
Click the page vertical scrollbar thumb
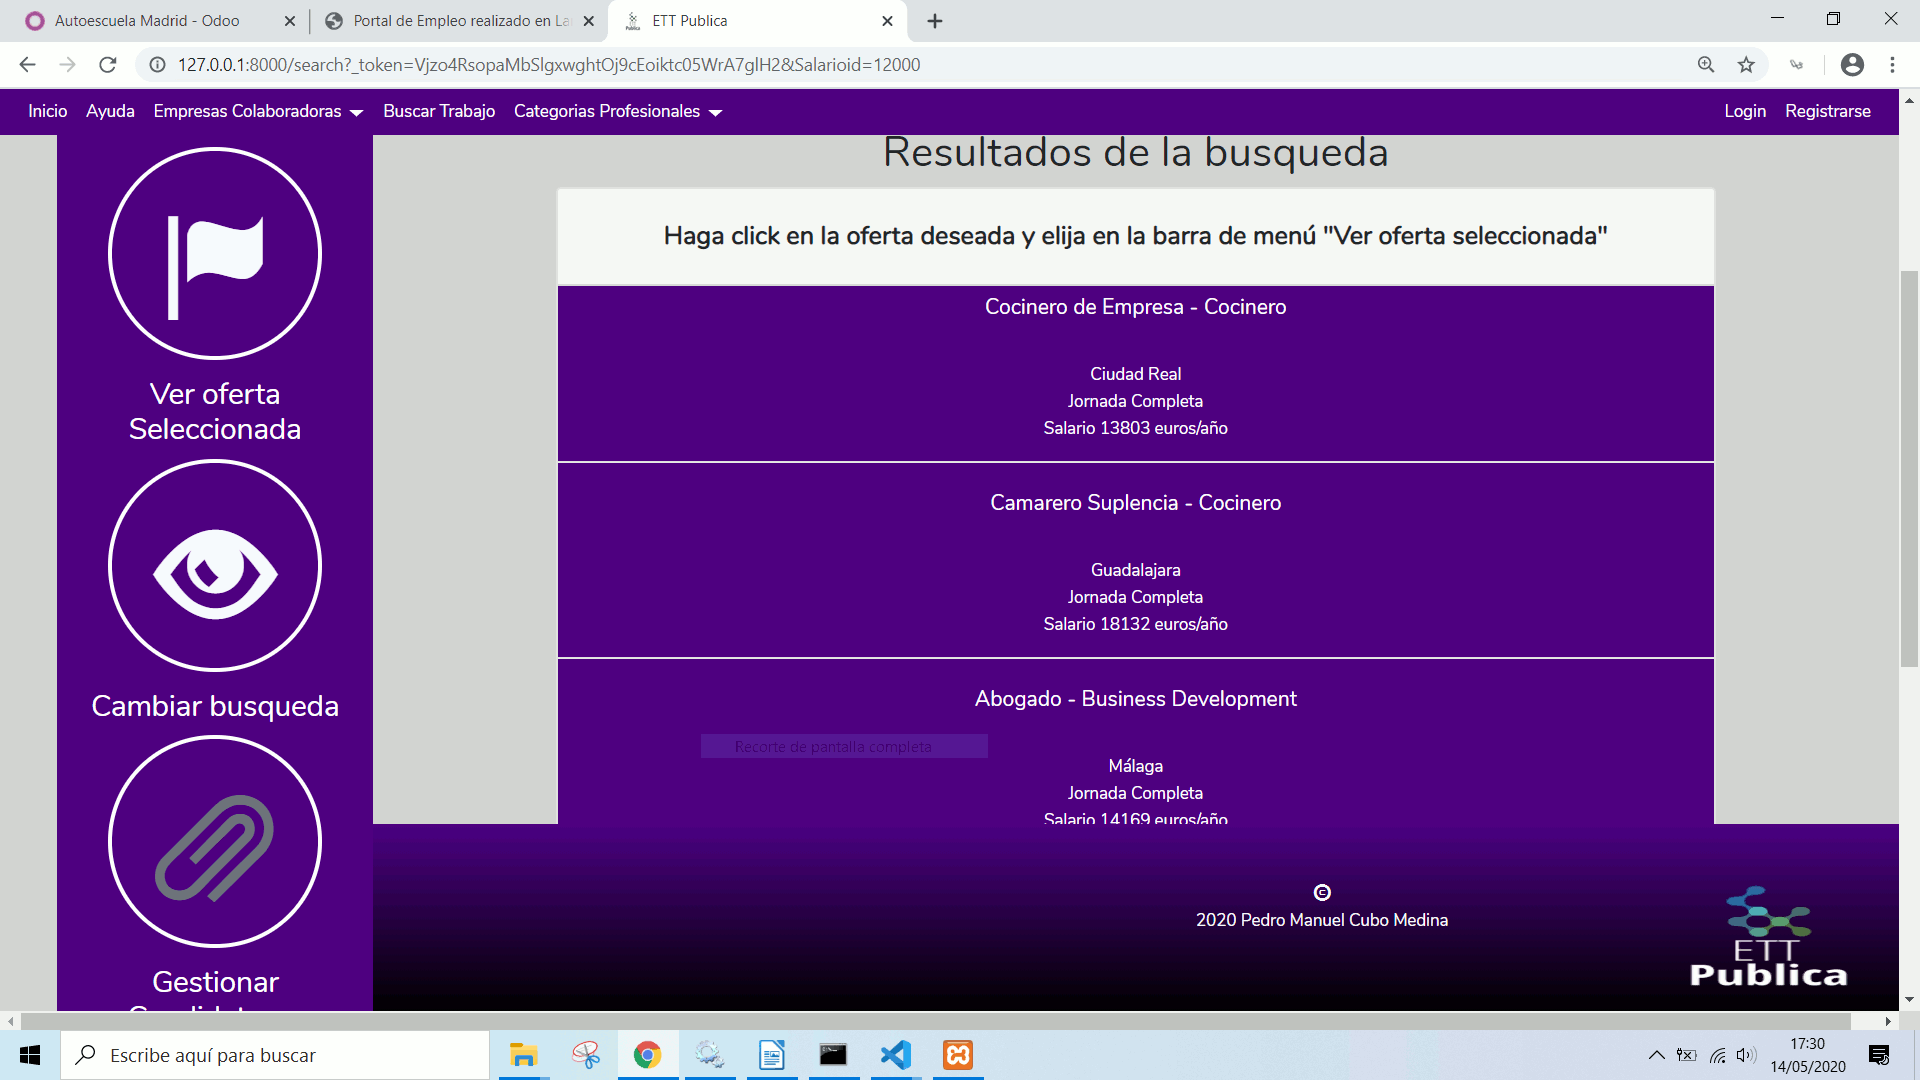pyautogui.click(x=1909, y=468)
